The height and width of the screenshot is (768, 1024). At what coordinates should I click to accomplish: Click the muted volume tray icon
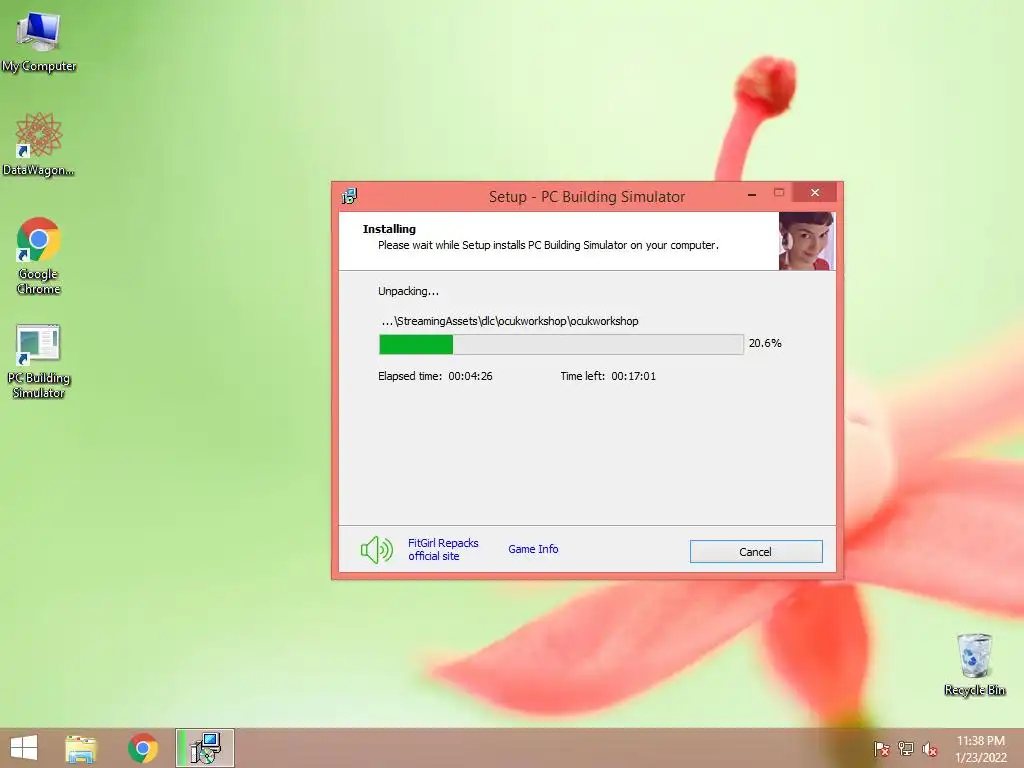click(930, 749)
